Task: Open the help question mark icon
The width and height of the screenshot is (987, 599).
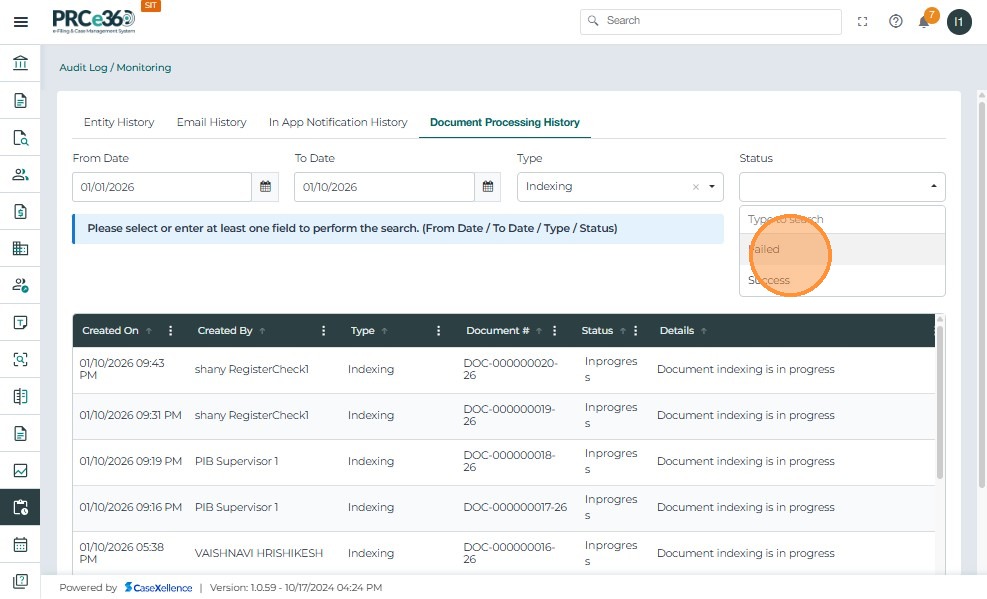Action: point(895,21)
